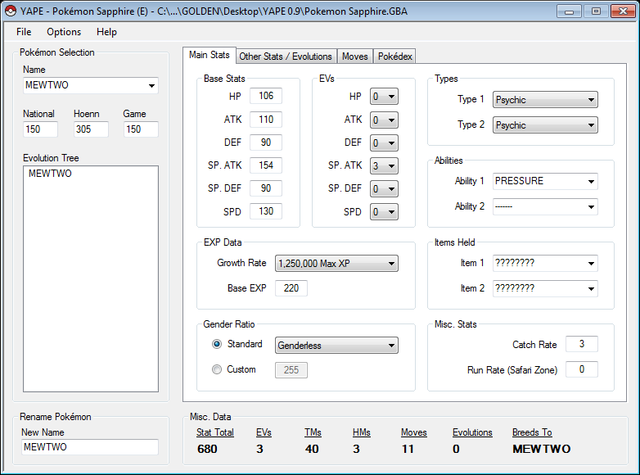
Task: Open the SP. ATK EV dropdown
Action: pyautogui.click(x=384, y=166)
